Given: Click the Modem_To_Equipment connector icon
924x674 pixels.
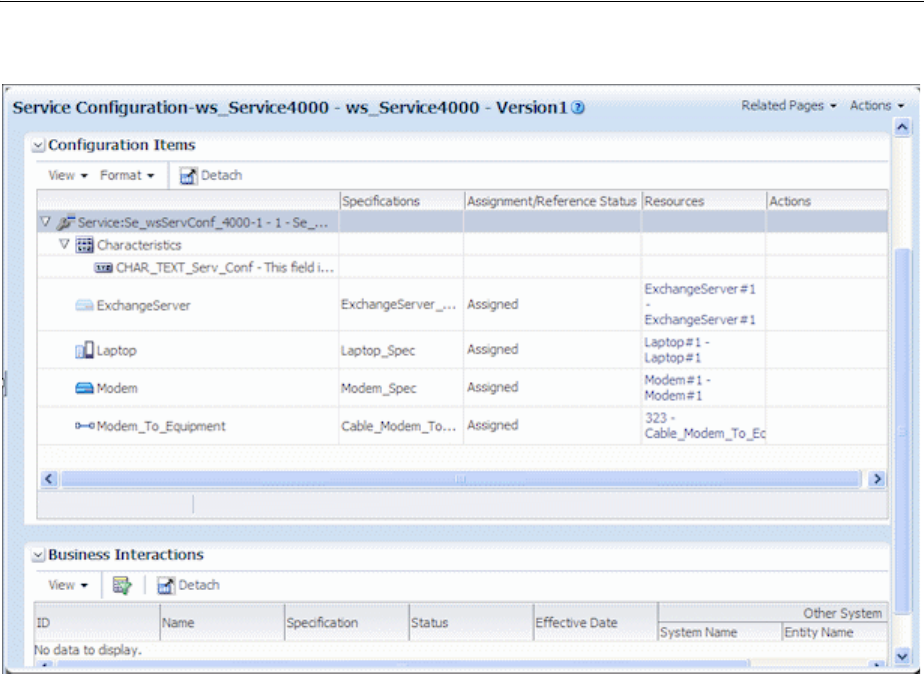Looking at the screenshot, I should (84, 426).
